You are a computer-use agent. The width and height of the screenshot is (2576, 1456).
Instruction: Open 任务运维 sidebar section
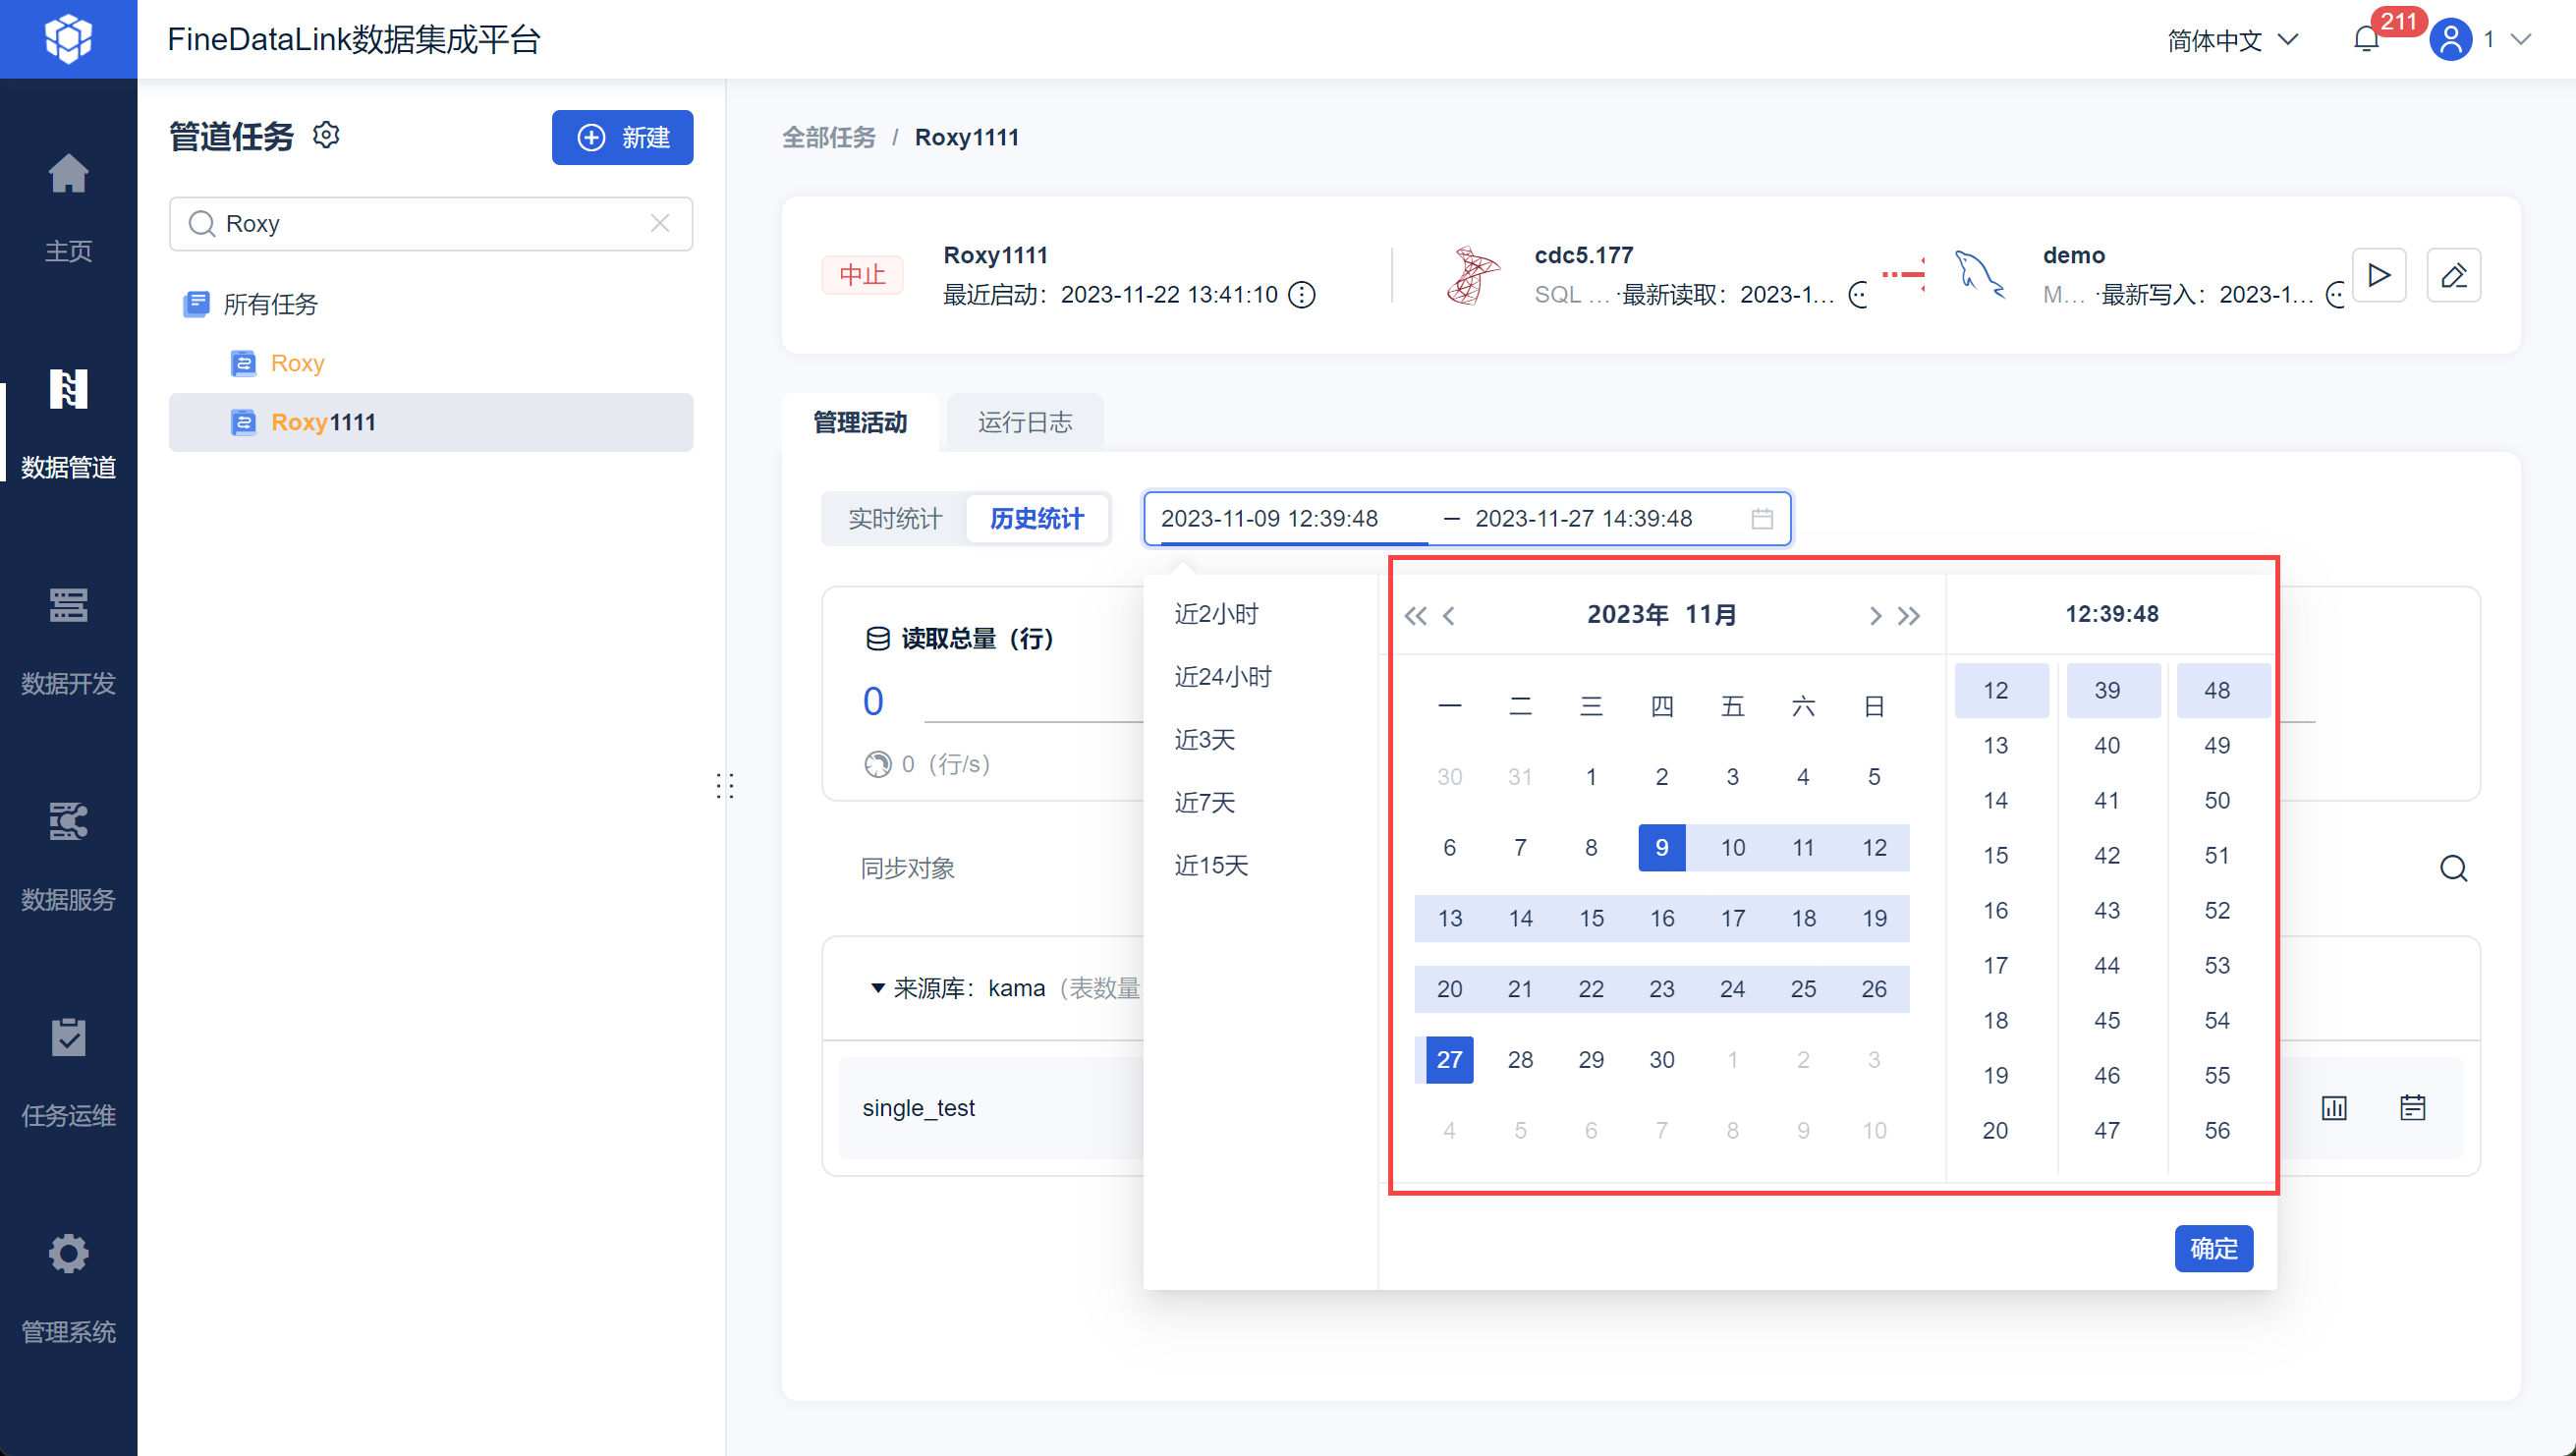(68, 1038)
